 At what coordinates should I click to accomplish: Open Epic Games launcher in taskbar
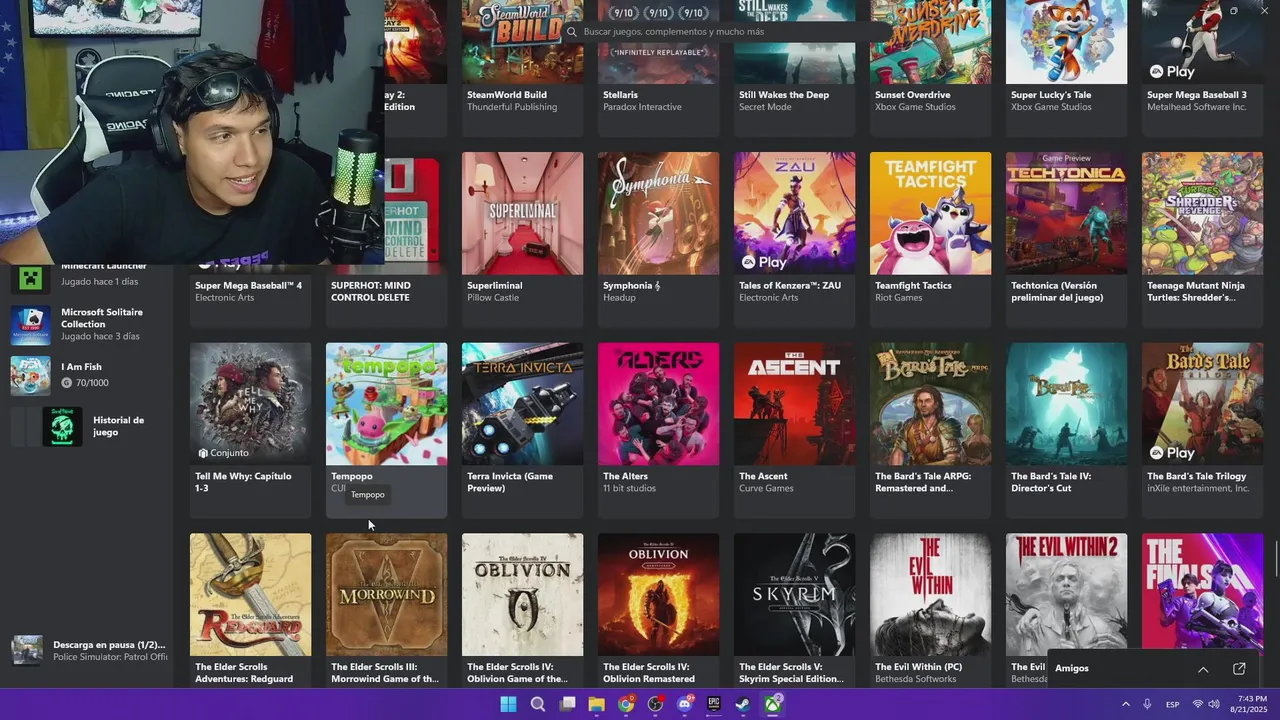click(714, 704)
